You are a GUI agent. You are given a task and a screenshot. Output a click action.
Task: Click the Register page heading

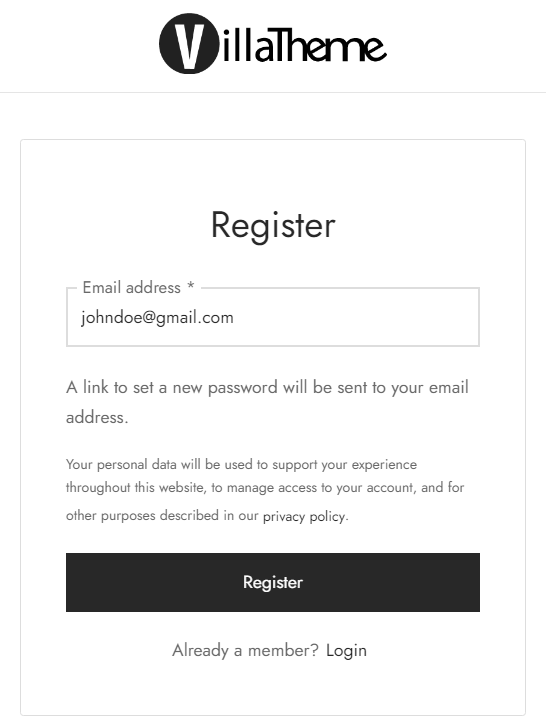click(x=273, y=225)
